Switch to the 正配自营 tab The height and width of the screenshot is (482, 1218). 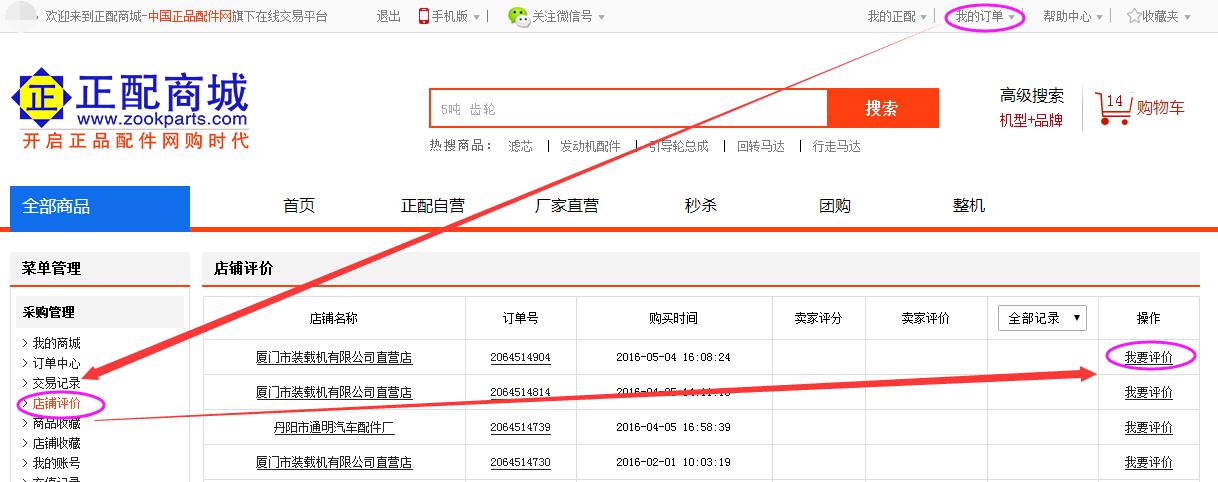pos(433,206)
